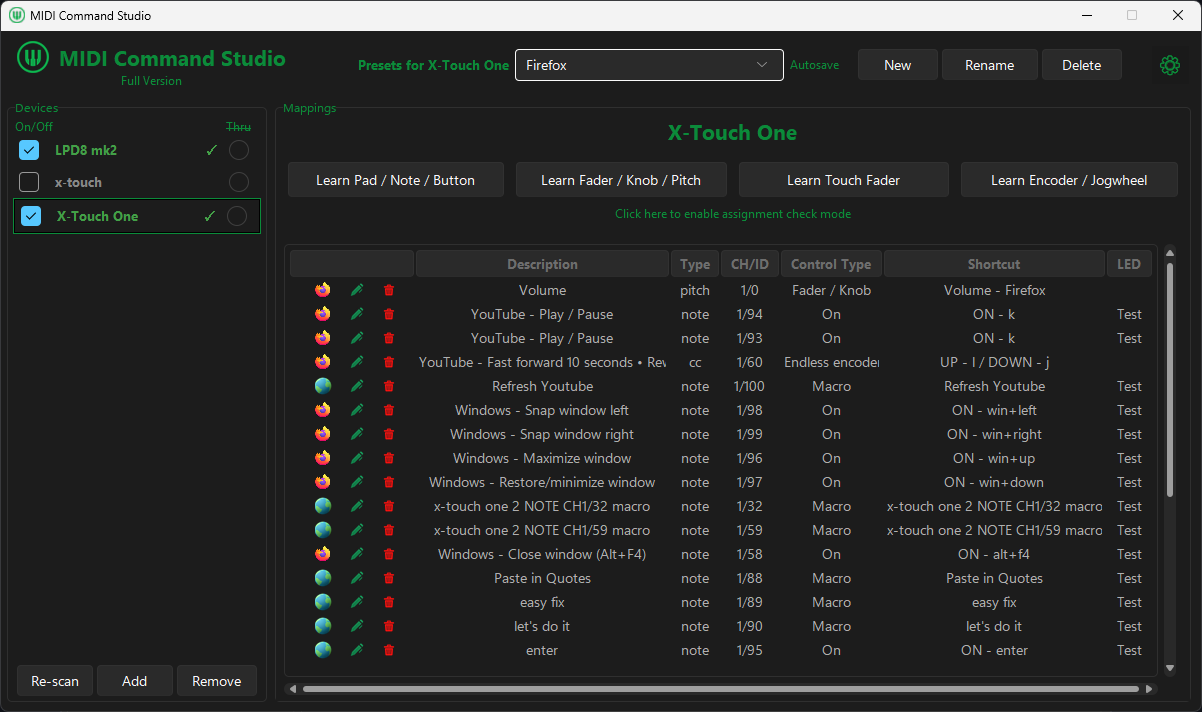Click the mappings horizontal scrollbar thumb
The image size is (1202, 712).
coord(720,689)
